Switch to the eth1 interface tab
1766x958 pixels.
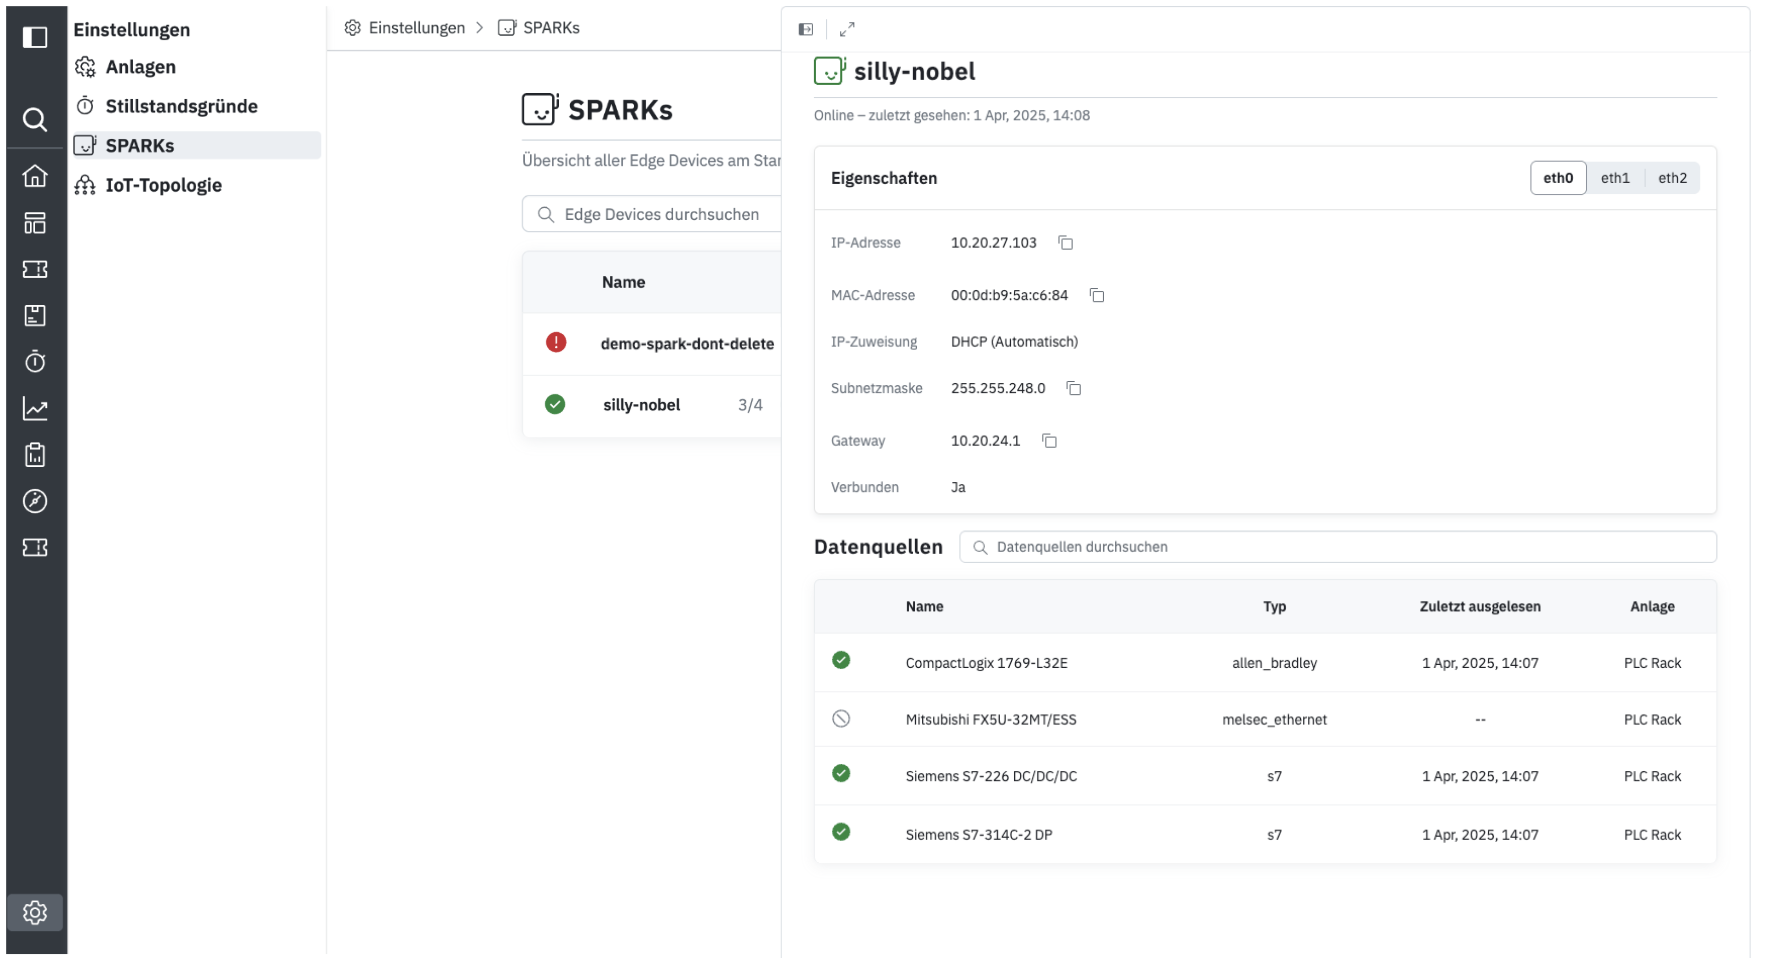(1614, 178)
